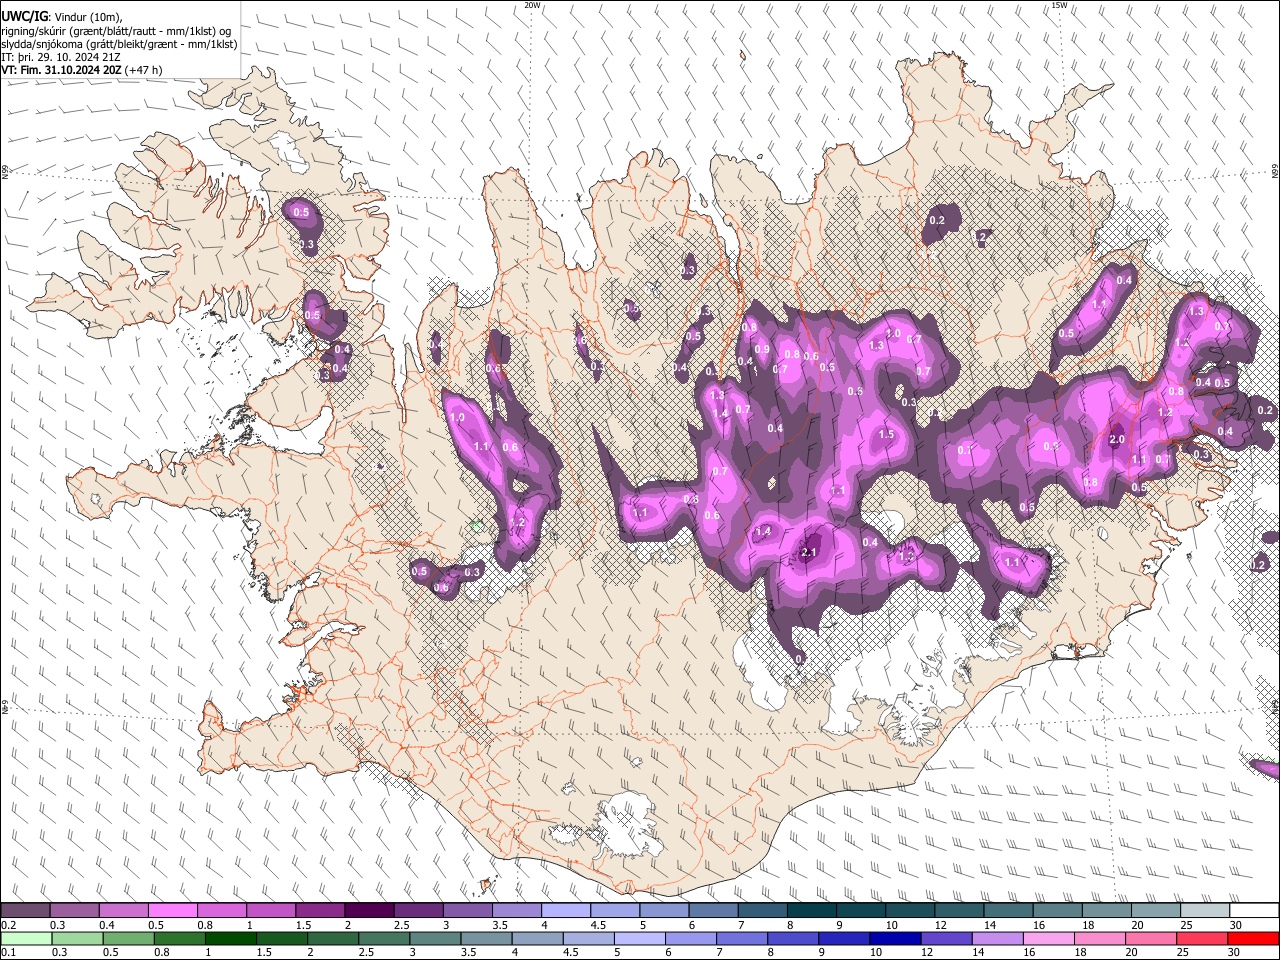Select the 1.5 precipitation value on the map
Screen dimensions: 1280x960
(886, 434)
